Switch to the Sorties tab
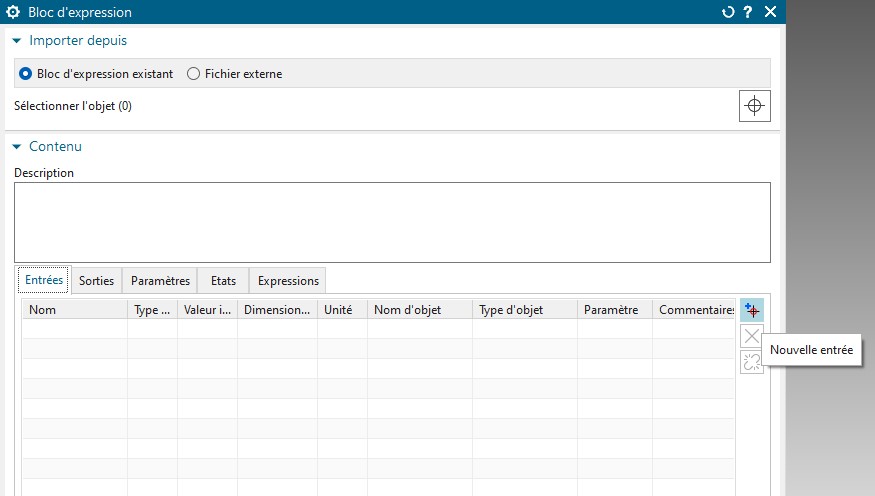Screen dimensions: 875x496 coord(96,281)
